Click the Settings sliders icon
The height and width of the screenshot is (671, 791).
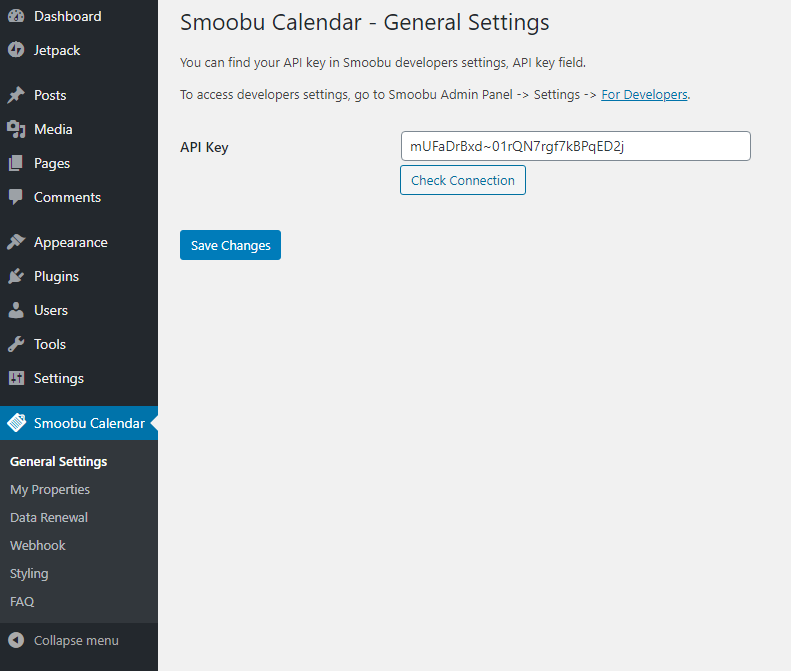click(16, 378)
